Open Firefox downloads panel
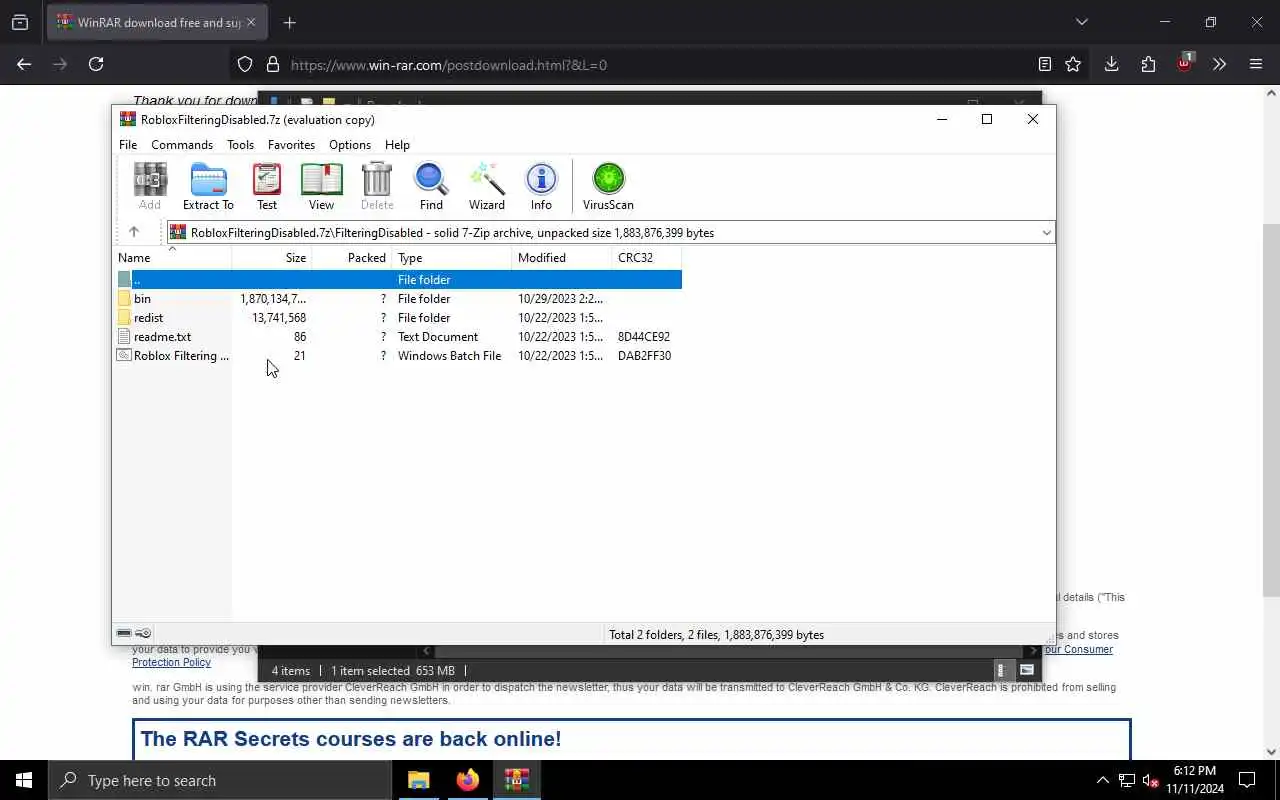1280x800 pixels. (1111, 64)
